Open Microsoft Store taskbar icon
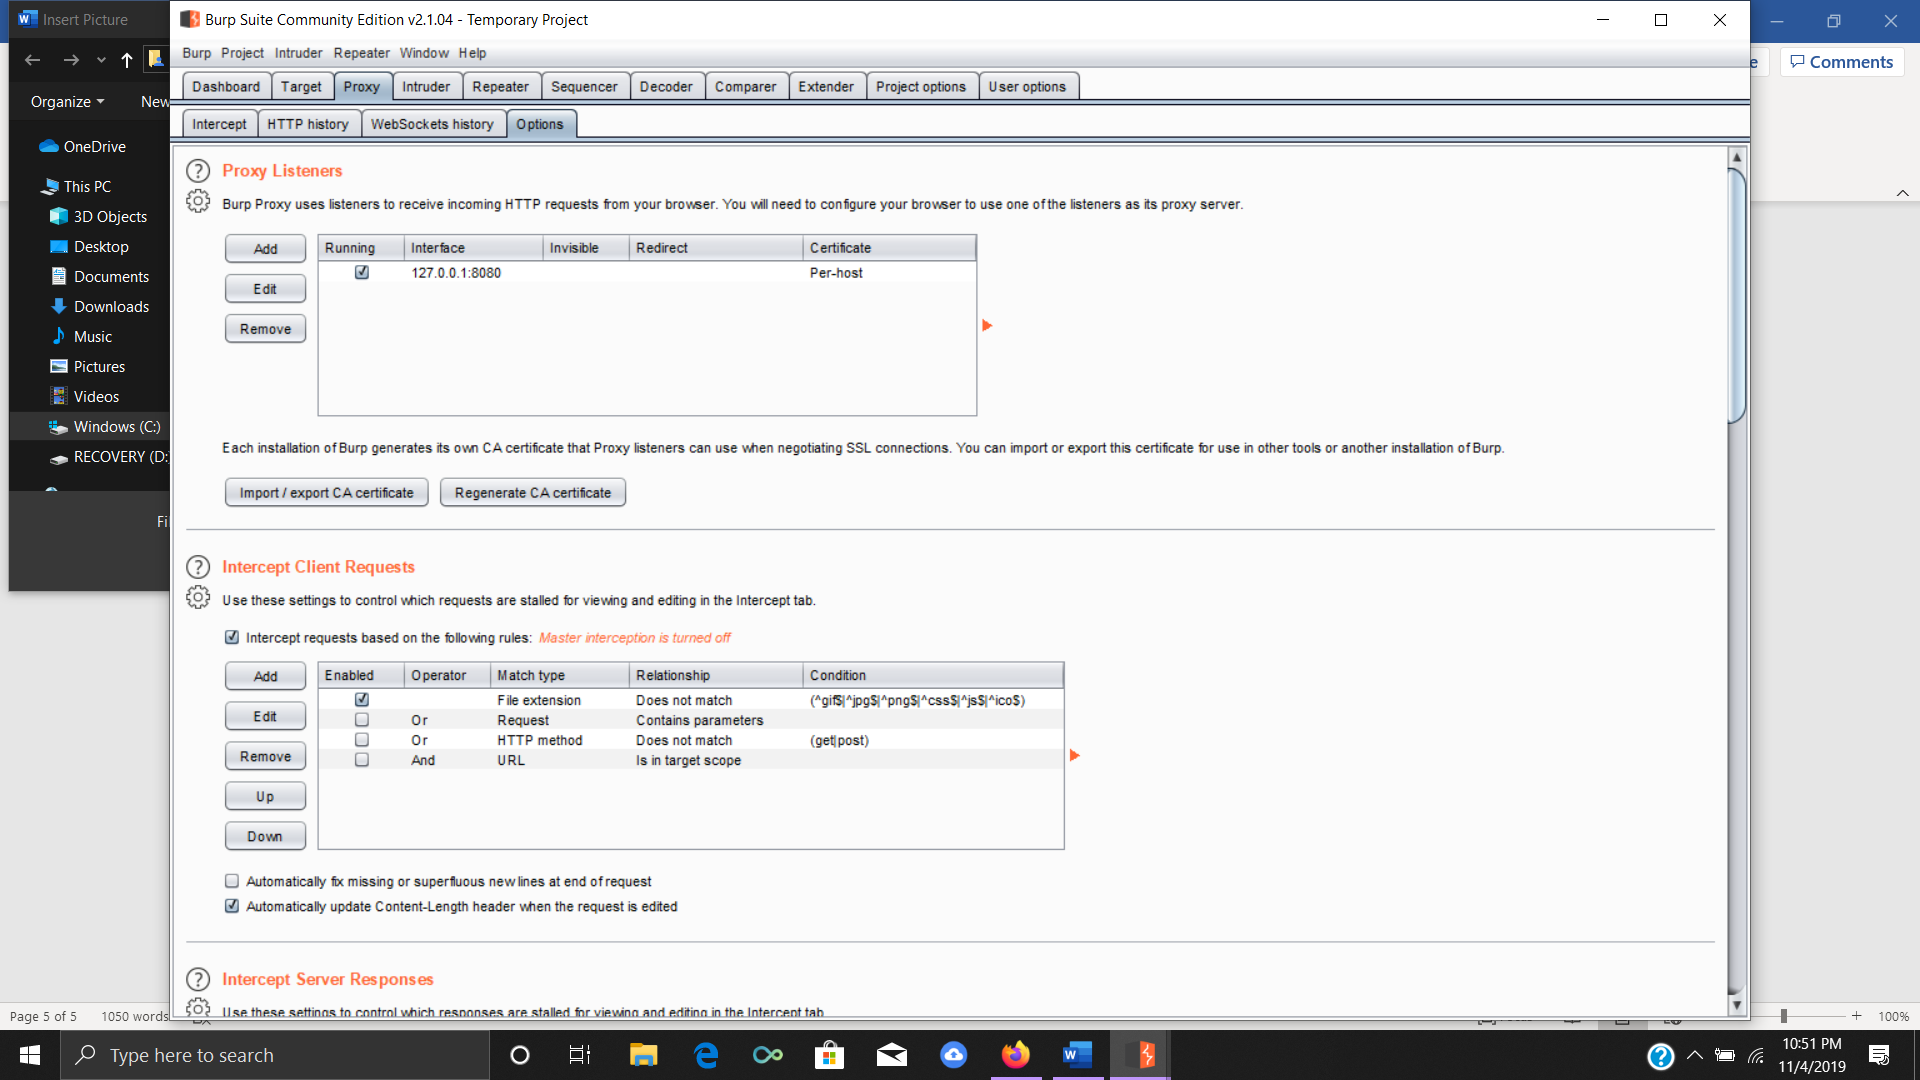 (x=829, y=1055)
